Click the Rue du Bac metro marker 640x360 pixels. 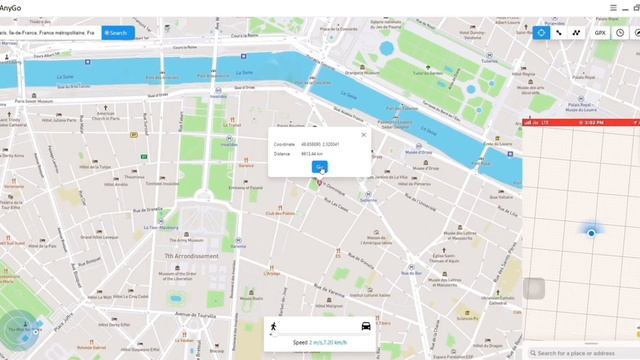click(411, 267)
